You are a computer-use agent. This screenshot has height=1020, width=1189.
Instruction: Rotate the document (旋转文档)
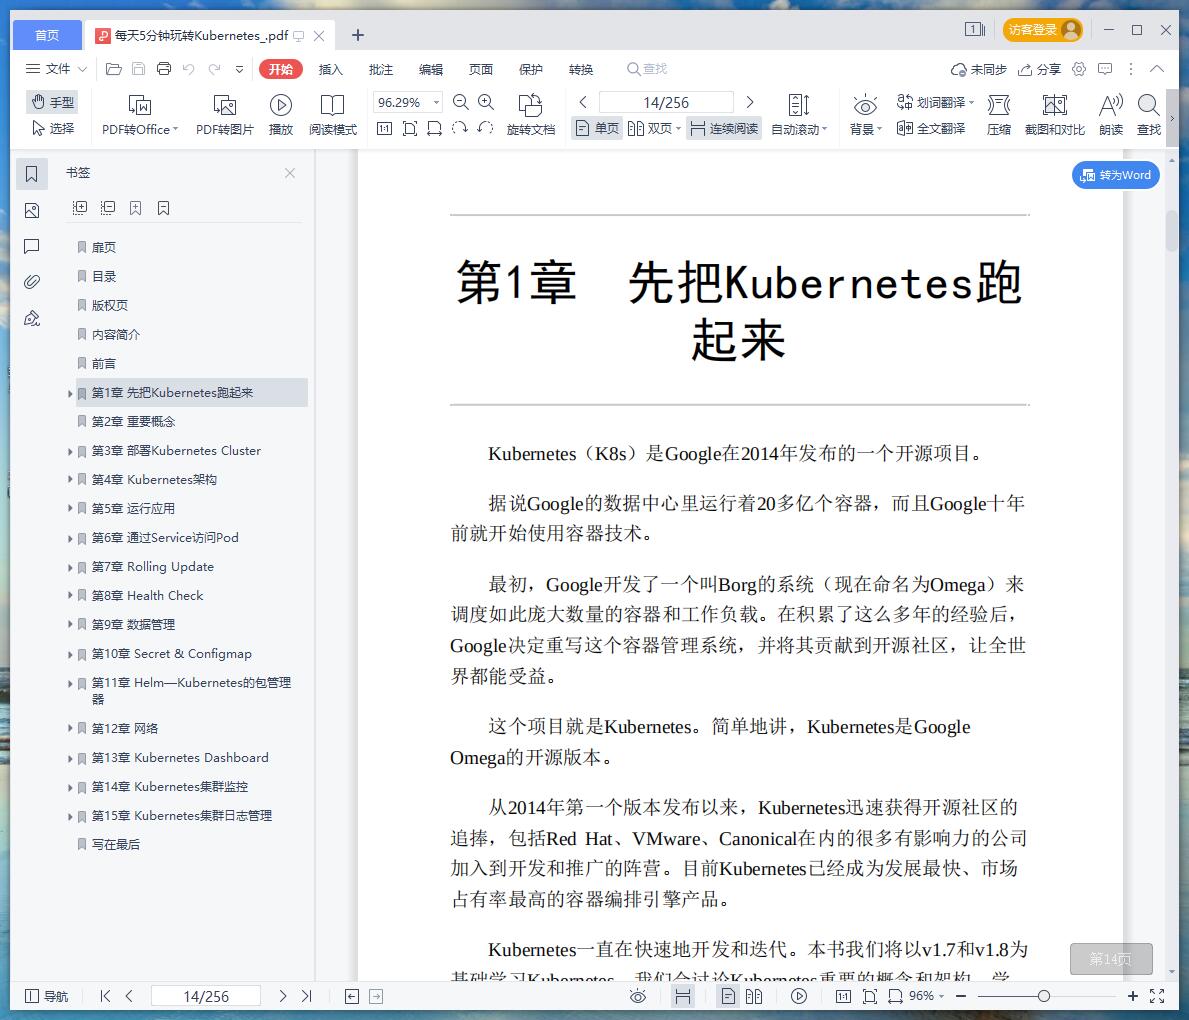tap(531, 115)
